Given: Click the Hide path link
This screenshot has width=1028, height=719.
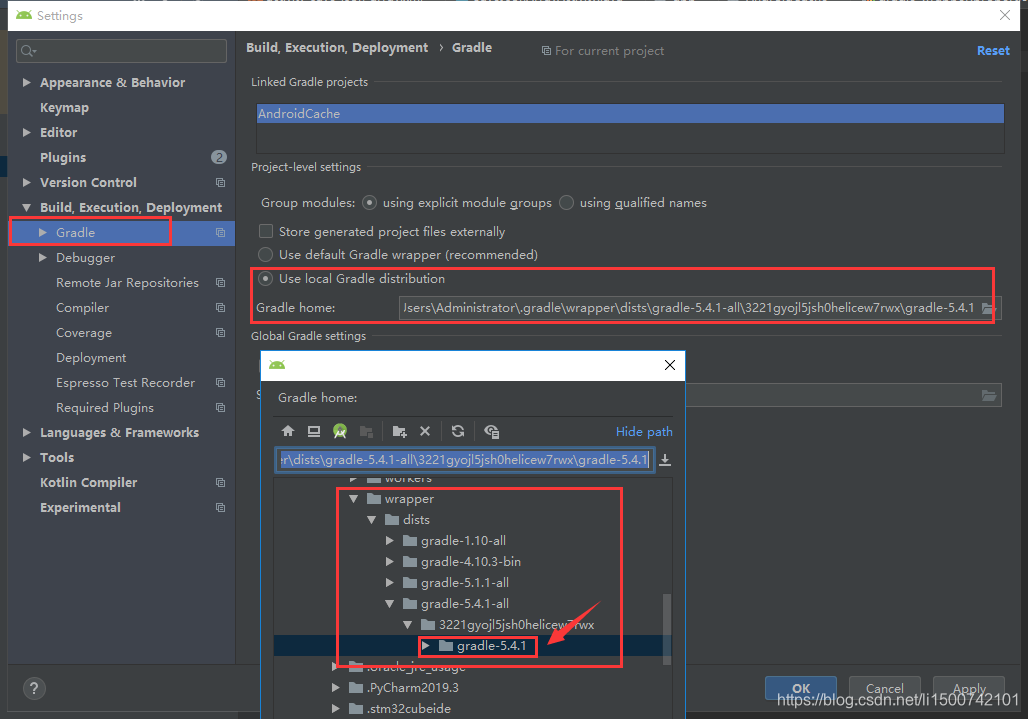Looking at the screenshot, I should [644, 431].
